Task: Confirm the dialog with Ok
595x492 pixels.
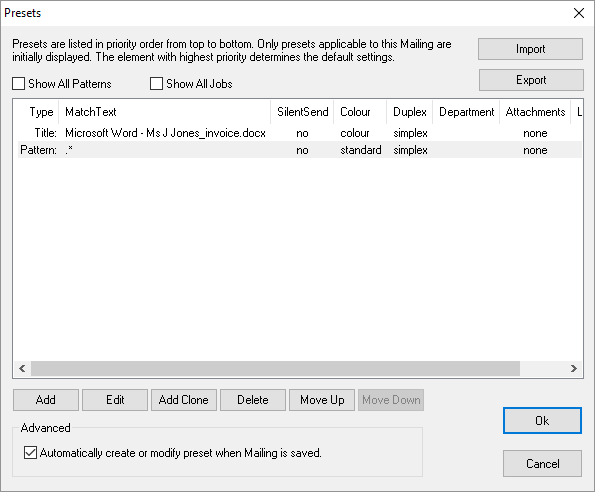Action: [542, 420]
